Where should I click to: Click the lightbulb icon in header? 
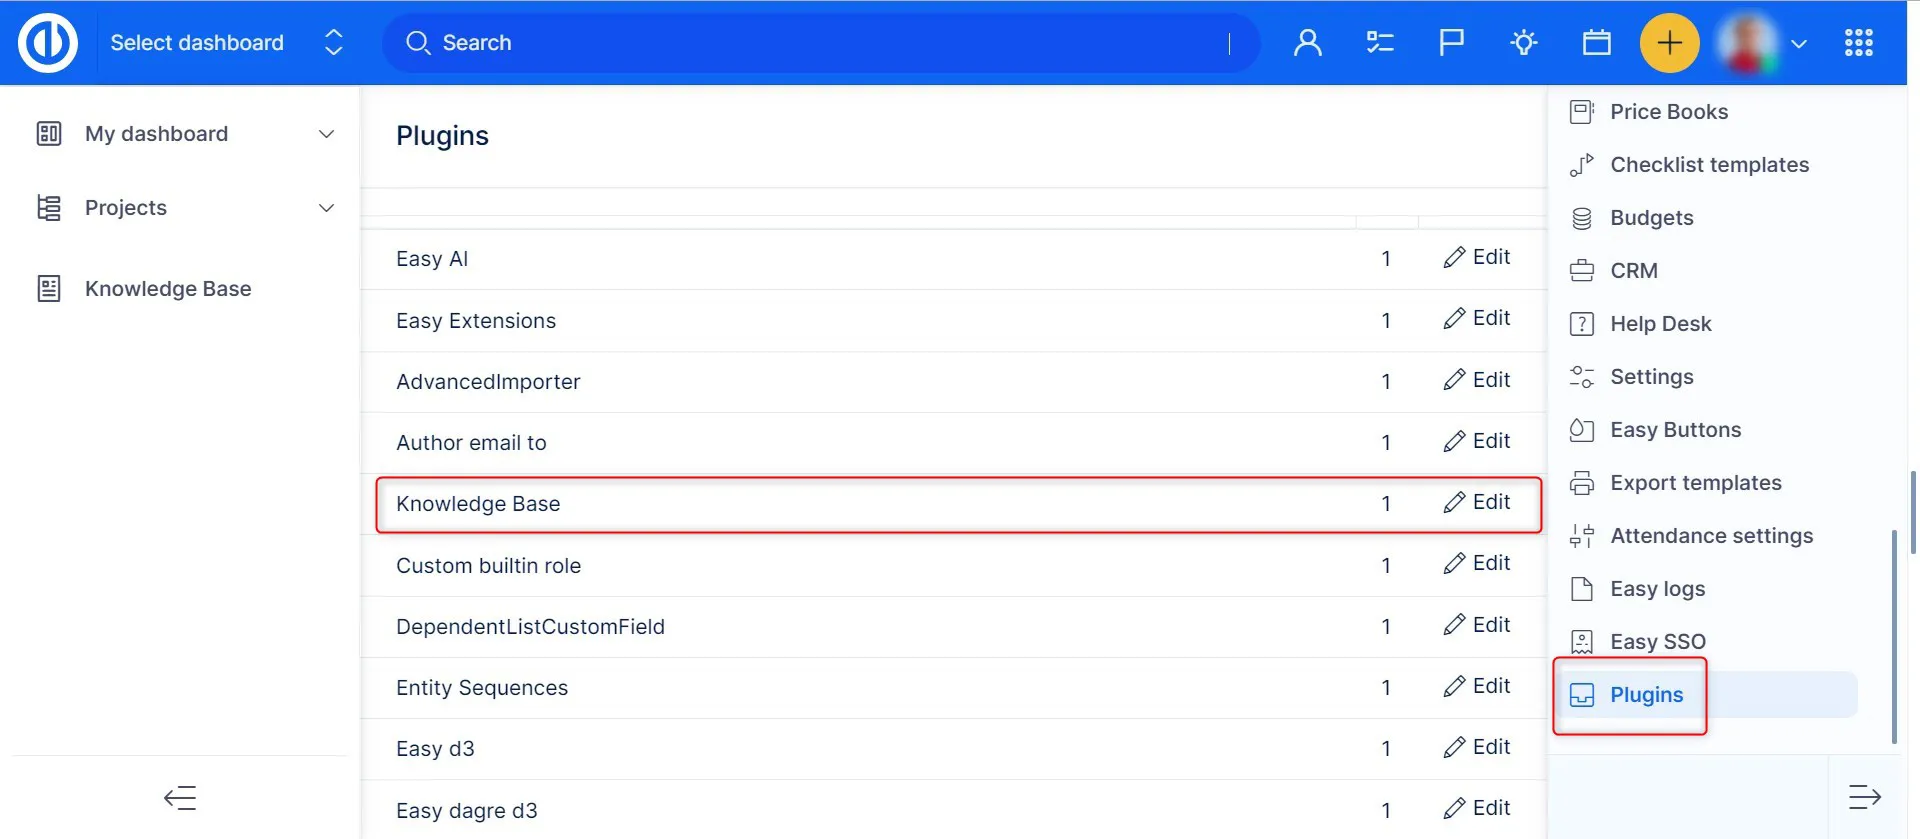pos(1523,43)
